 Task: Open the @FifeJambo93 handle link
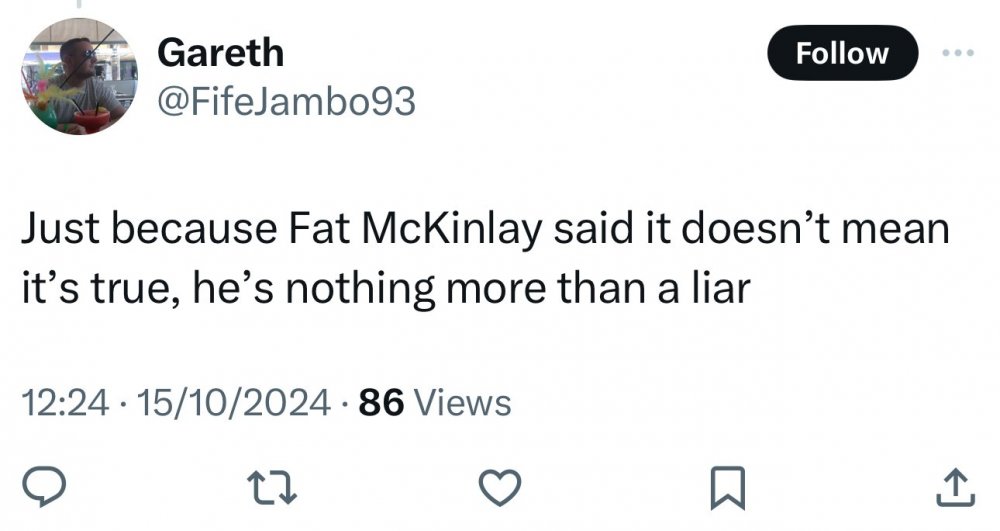pyautogui.click(x=286, y=102)
